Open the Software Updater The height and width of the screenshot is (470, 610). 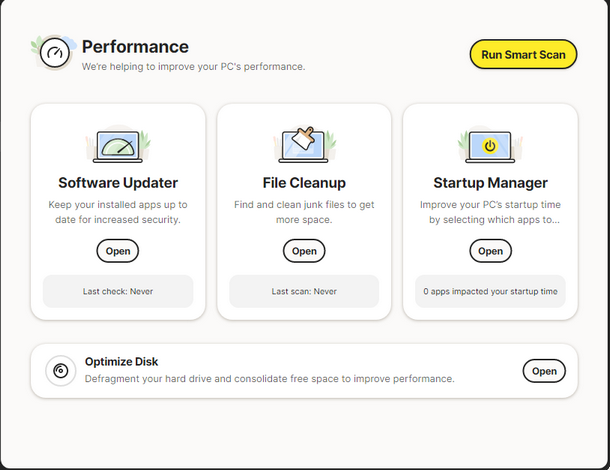pyautogui.click(x=118, y=251)
